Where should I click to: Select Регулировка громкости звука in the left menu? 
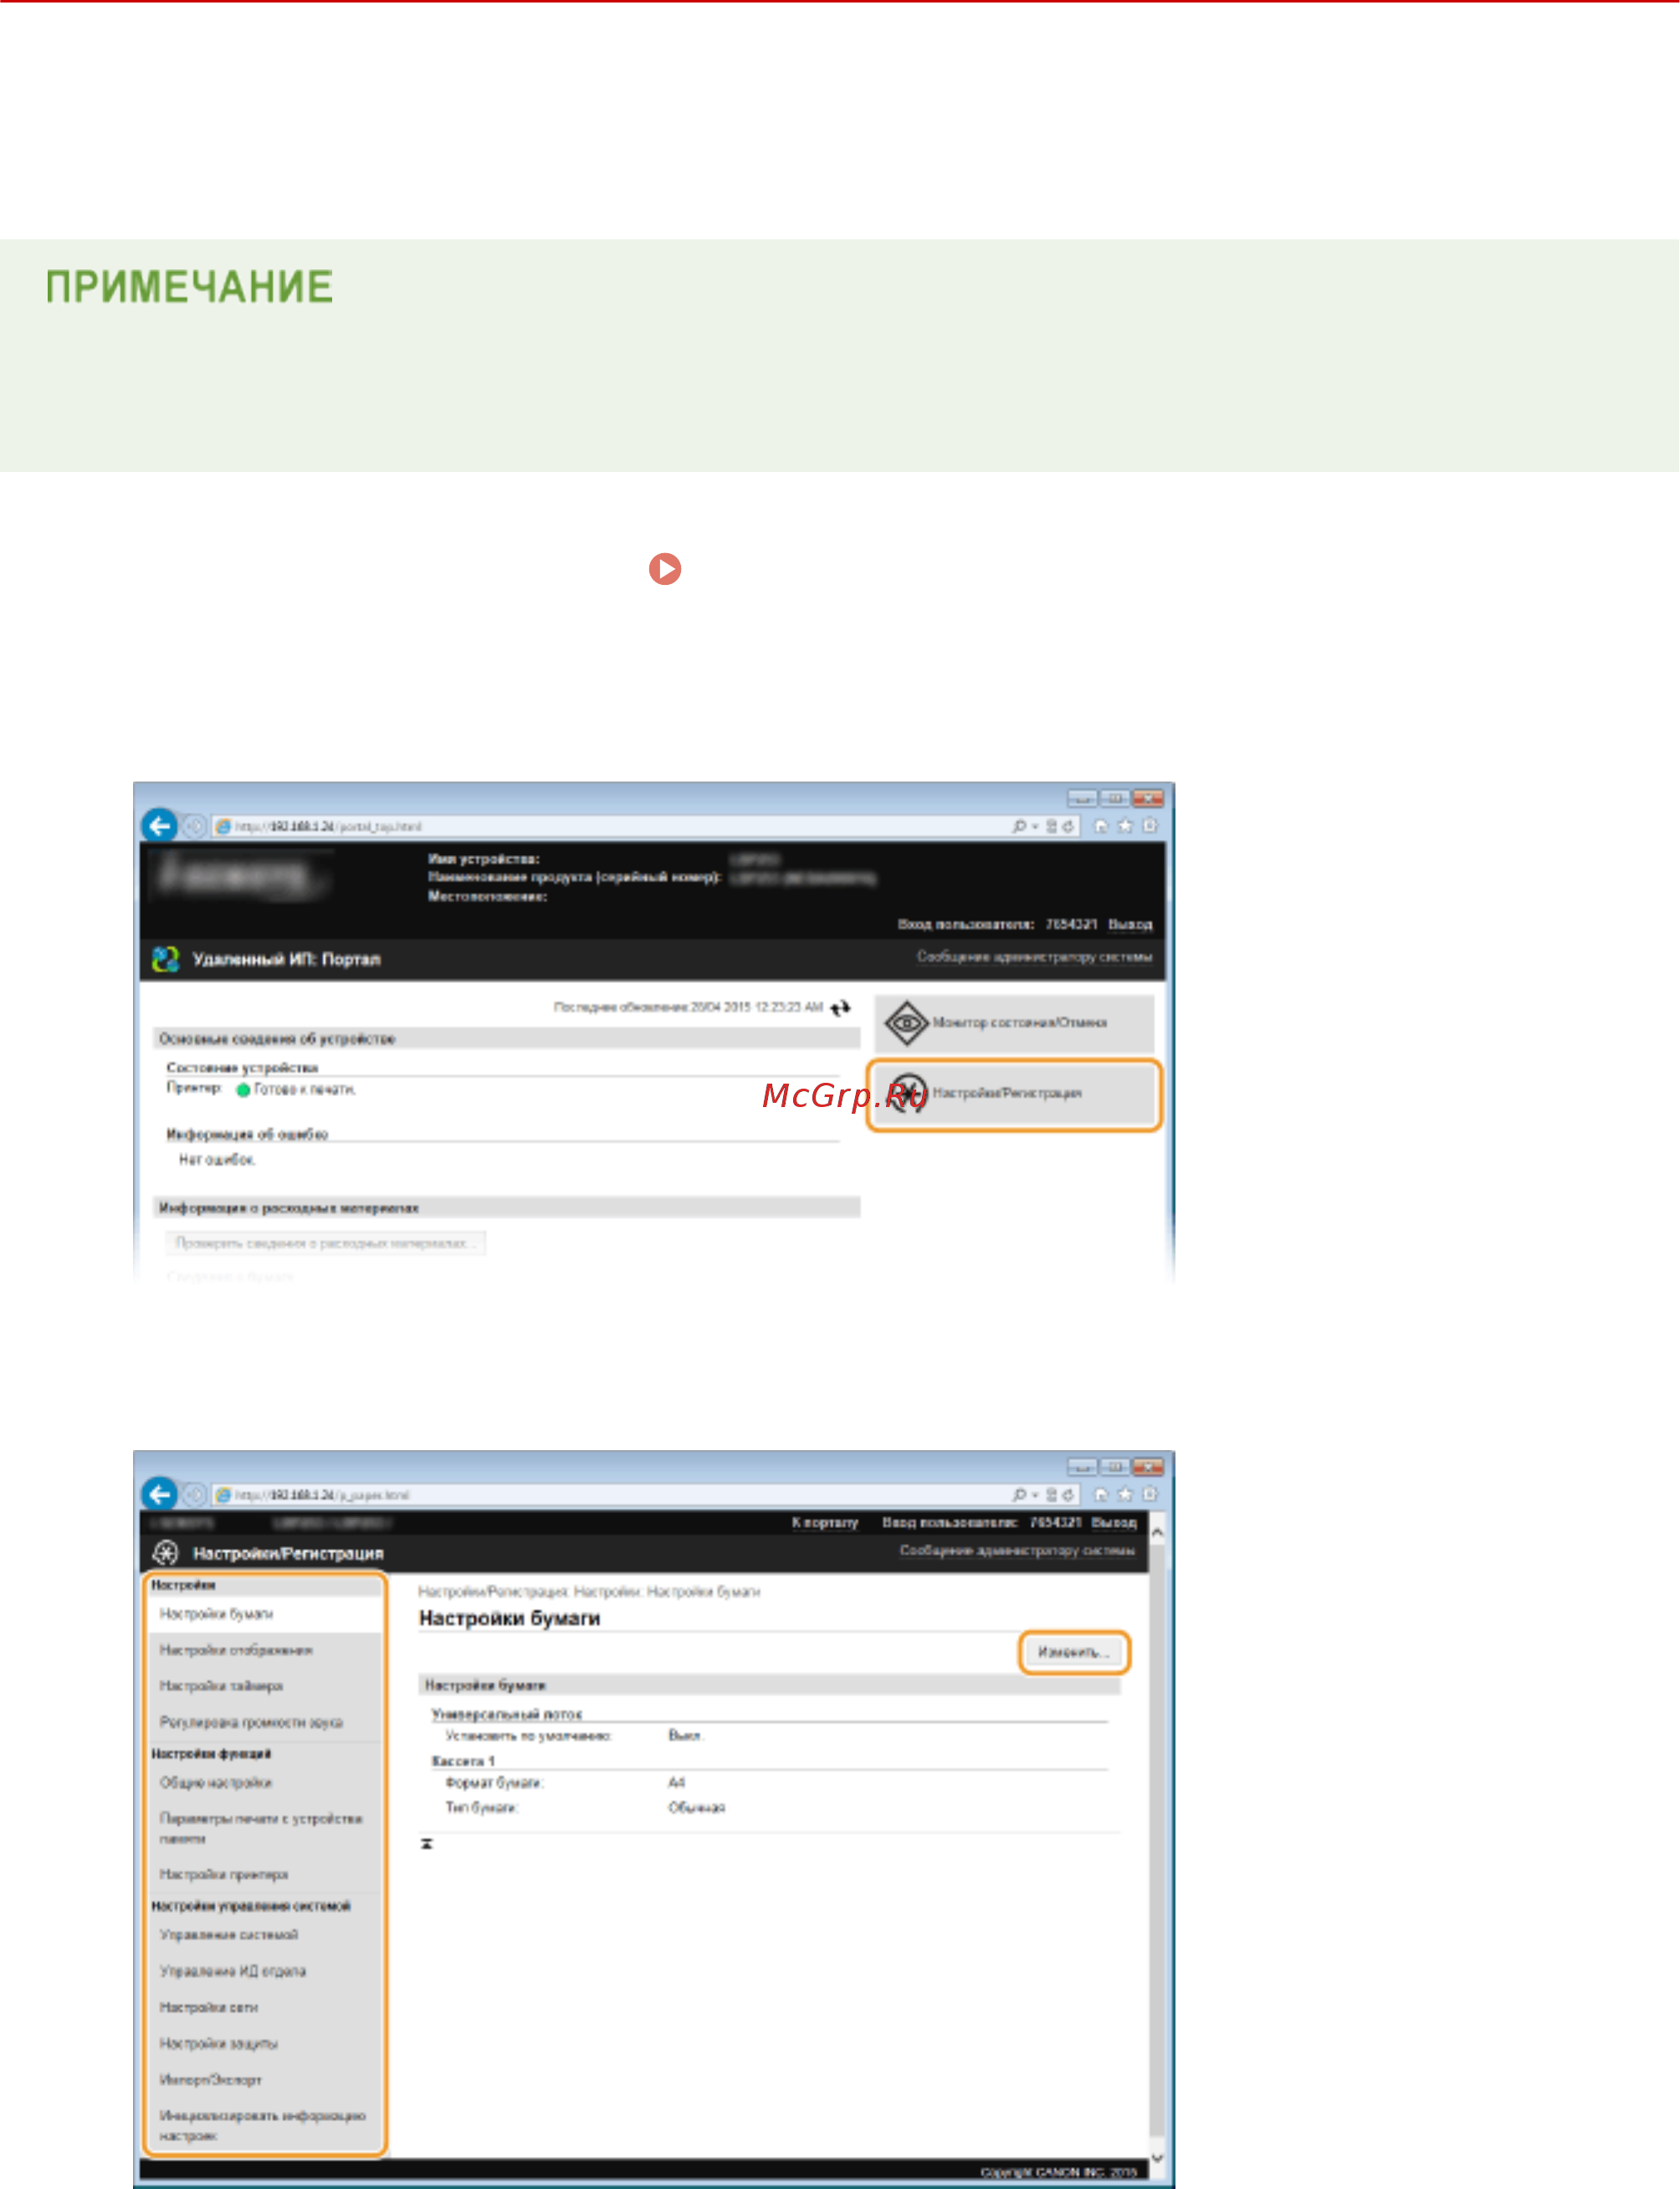pos(265,1722)
